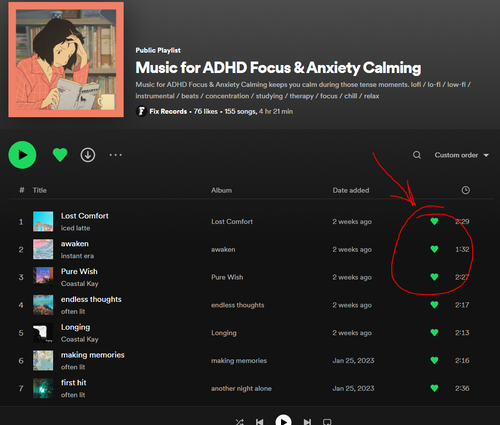The image size is (500, 425).
Task: Select the Lost Comfort song title
Action: point(85,216)
